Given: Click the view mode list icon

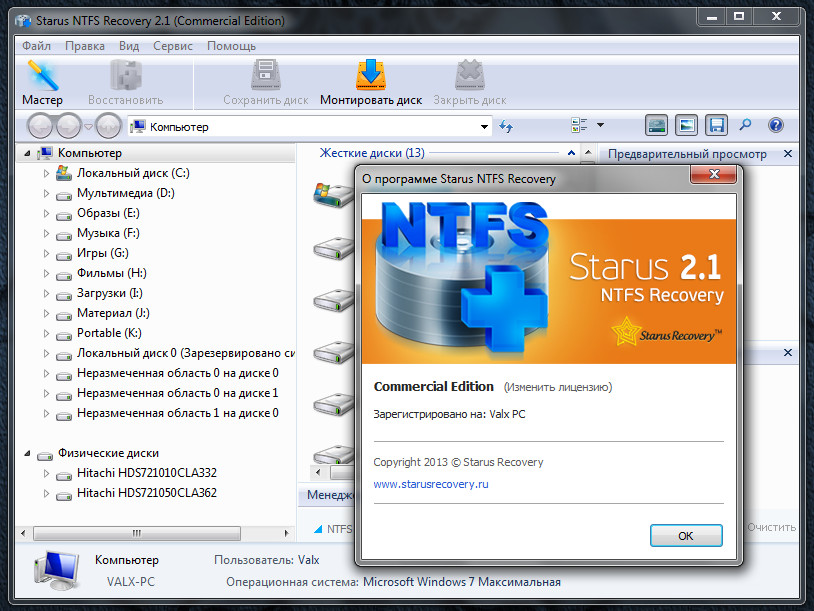Looking at the screenshot, I should [579, 125].
